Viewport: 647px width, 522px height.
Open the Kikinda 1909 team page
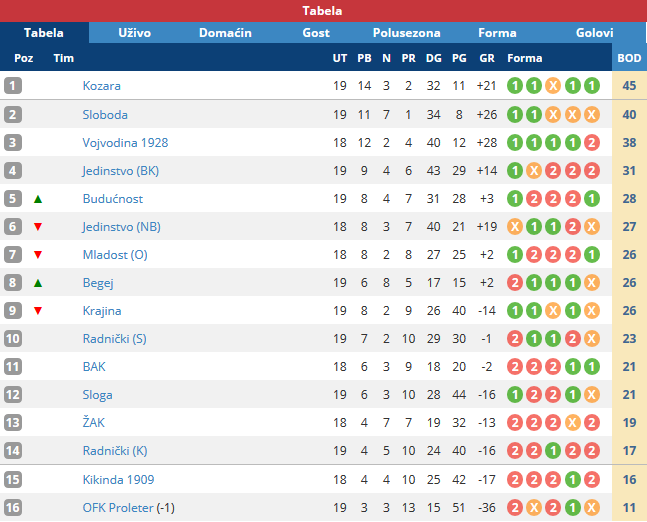118,479
